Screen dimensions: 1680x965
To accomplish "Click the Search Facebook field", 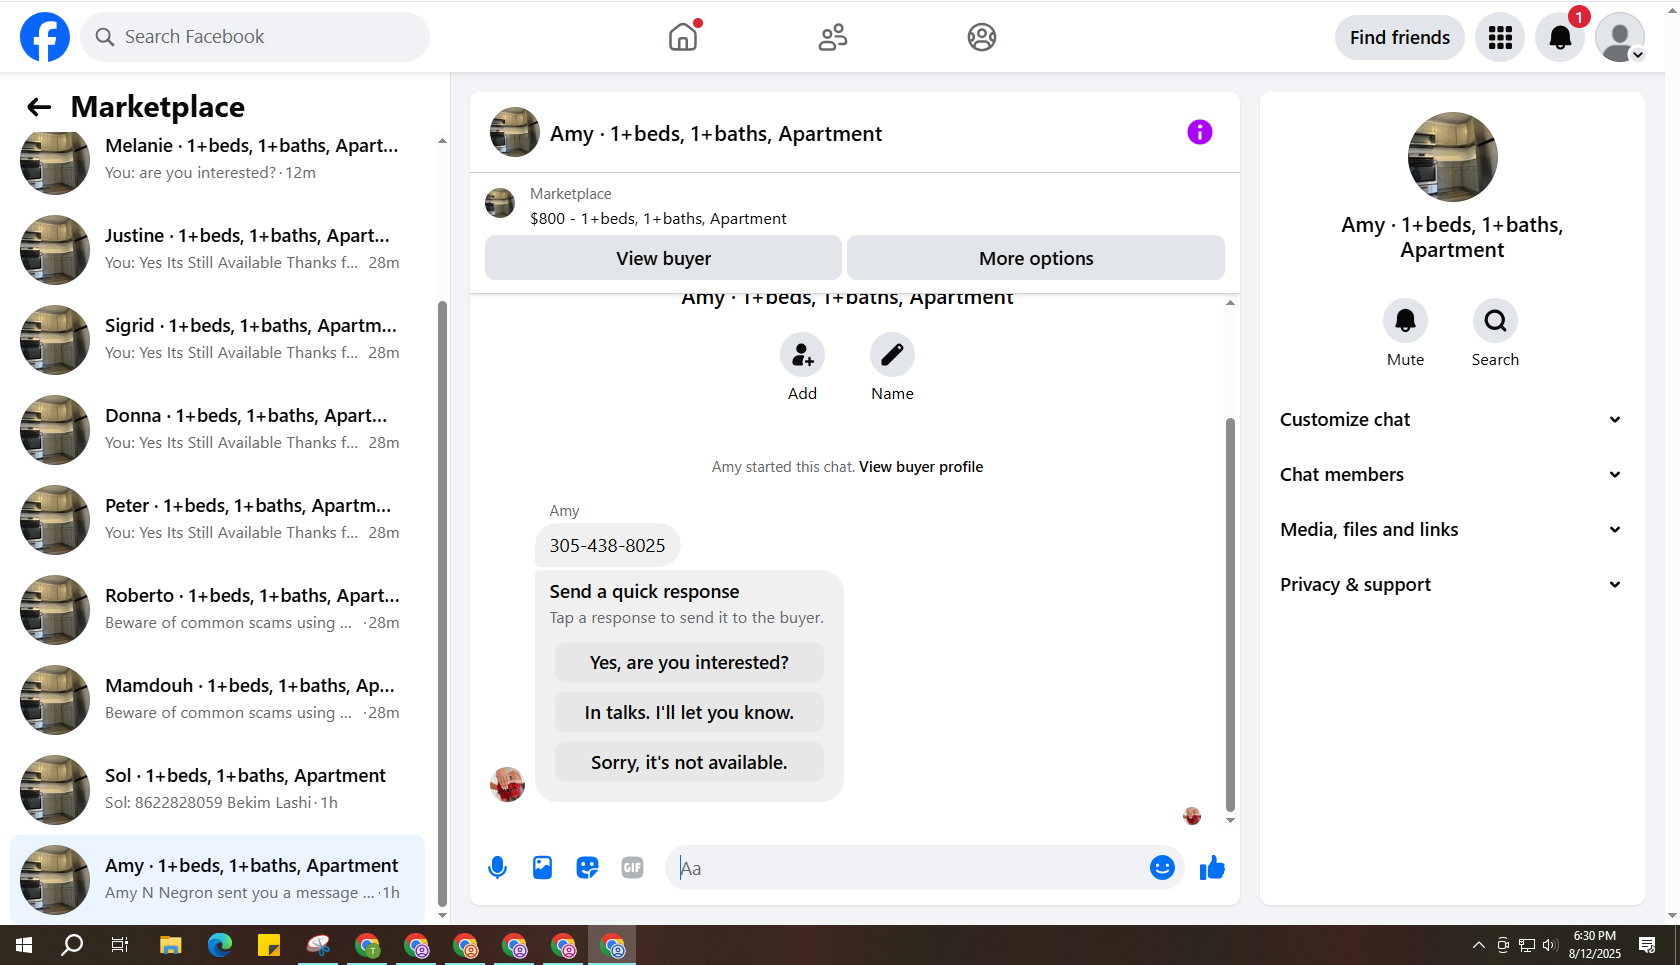I will 255,37.
